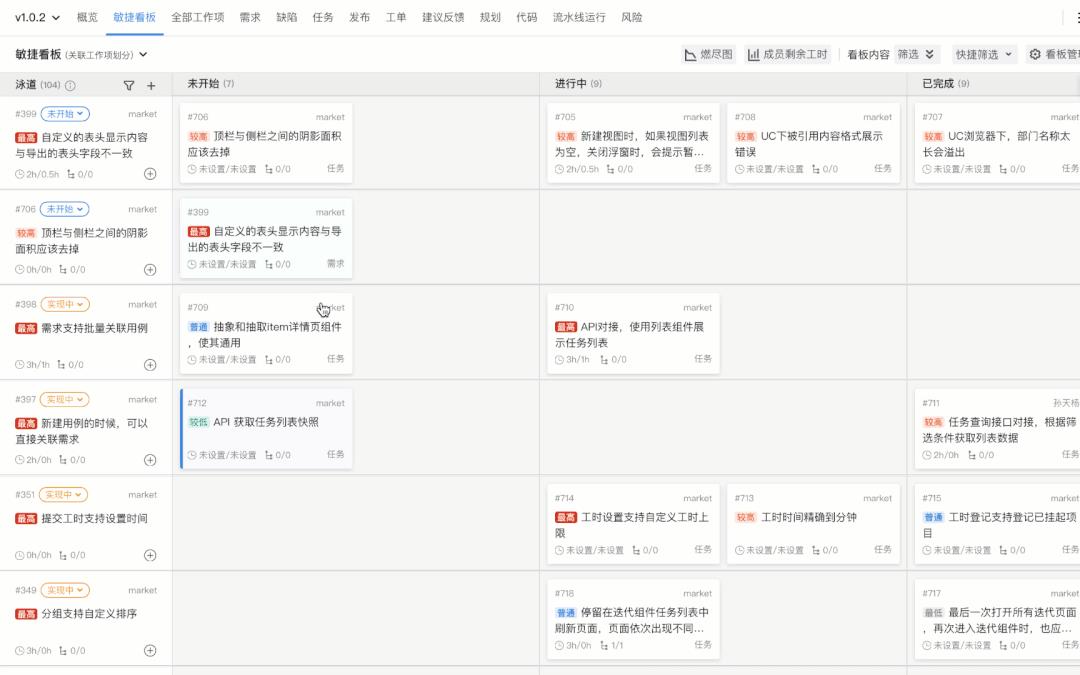Image resolution: width=1080 pixels, height=675 pixels.
Task: Click the circled plus on swimlane #398
Action: coord(150,365)
